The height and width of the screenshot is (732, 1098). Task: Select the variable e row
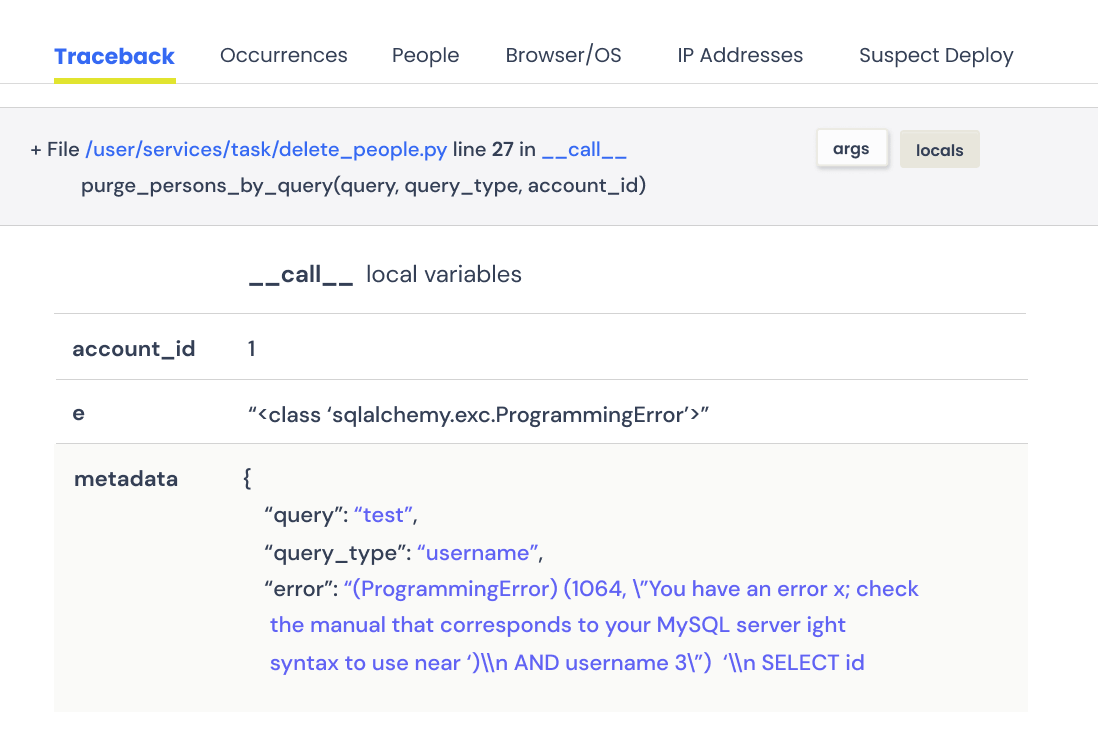(x=79, y=413)
